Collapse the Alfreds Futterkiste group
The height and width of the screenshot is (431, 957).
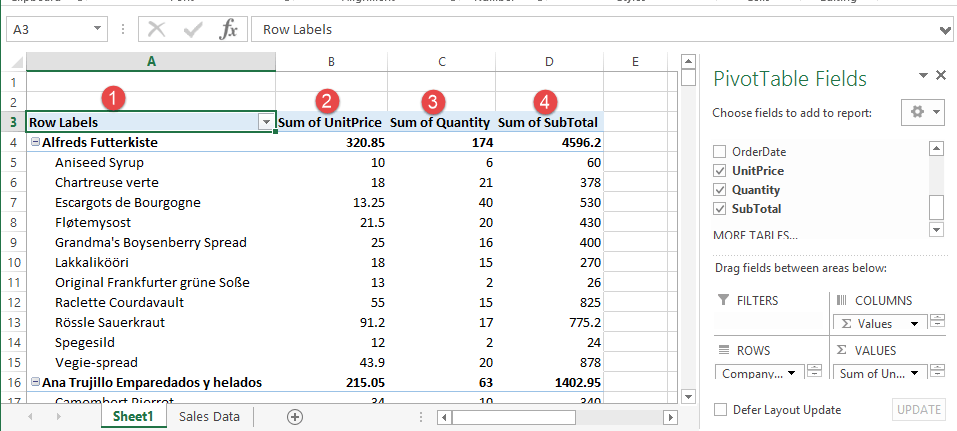click(35, 143)
